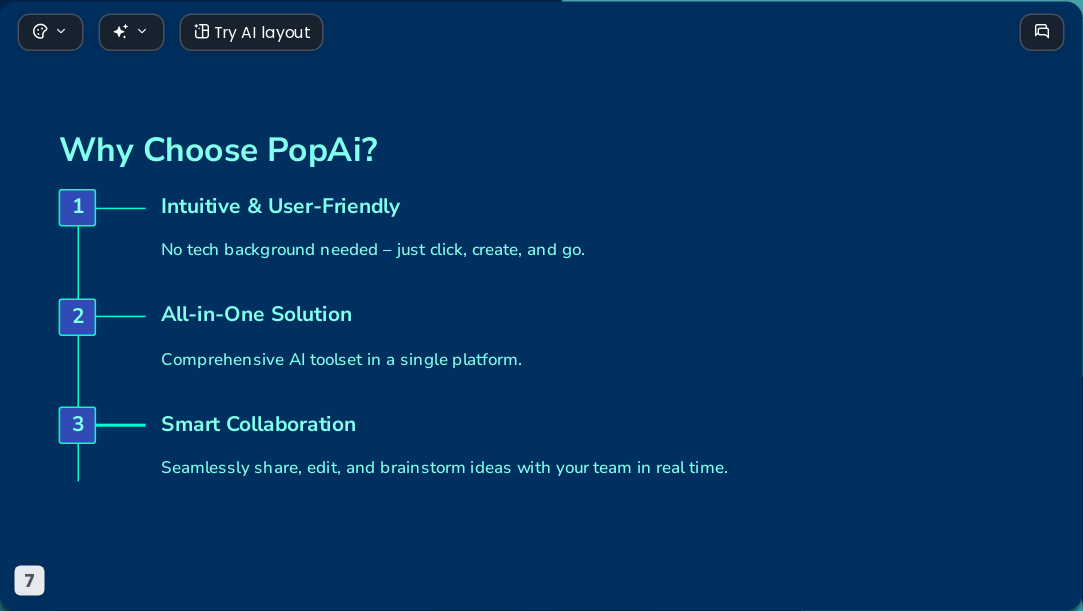The image size is (1083, 611).
Task: Select the 'All-in-One Solution' heading
Action: tap(256, 314)
